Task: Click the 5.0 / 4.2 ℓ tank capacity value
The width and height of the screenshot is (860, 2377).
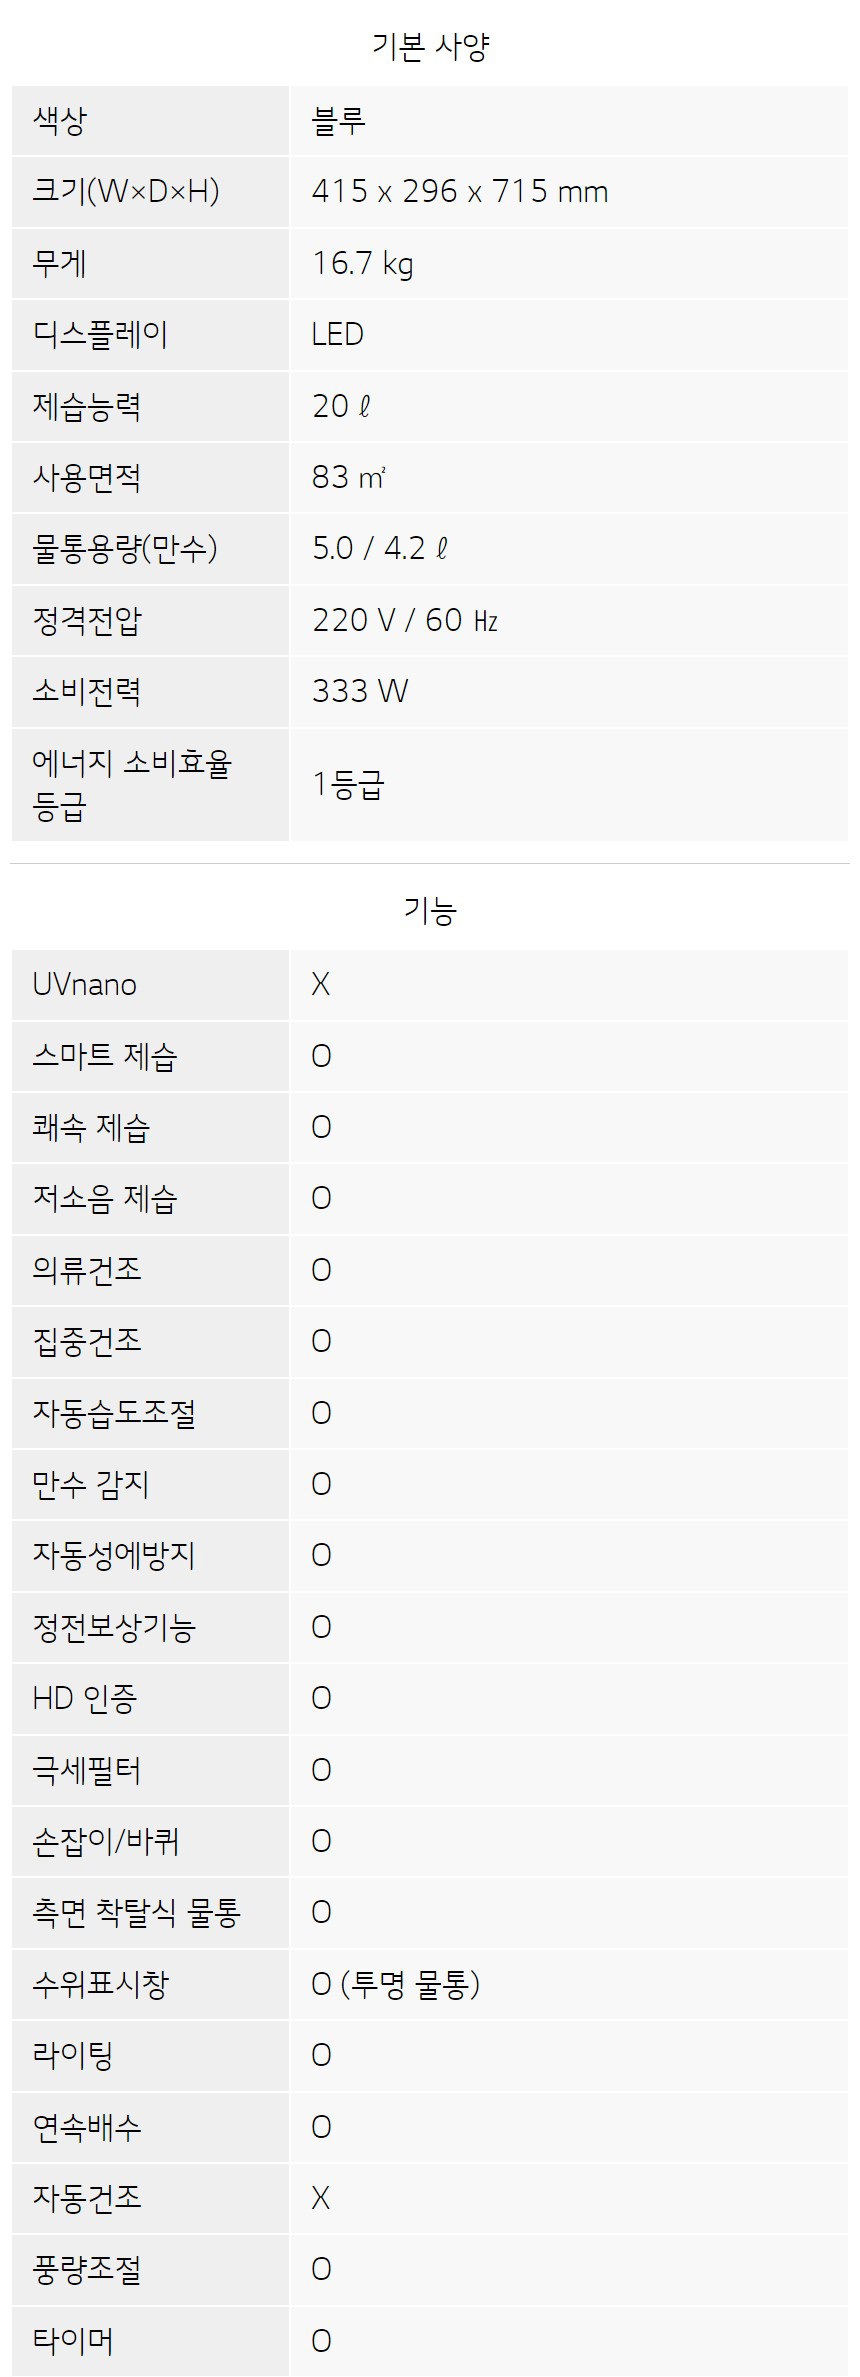Action: [380, 548]
